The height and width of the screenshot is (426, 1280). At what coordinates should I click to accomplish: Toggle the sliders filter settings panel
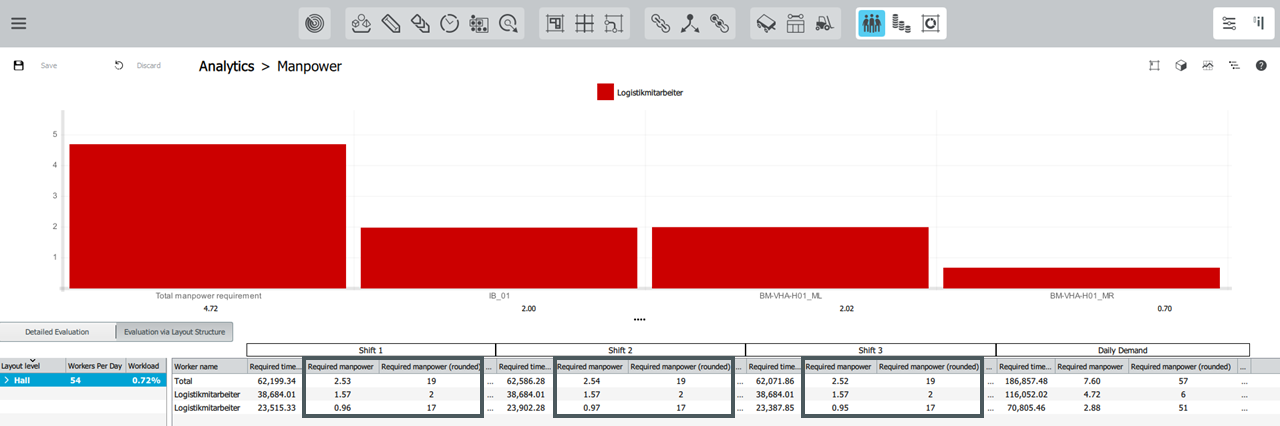tap(1229, 23)
